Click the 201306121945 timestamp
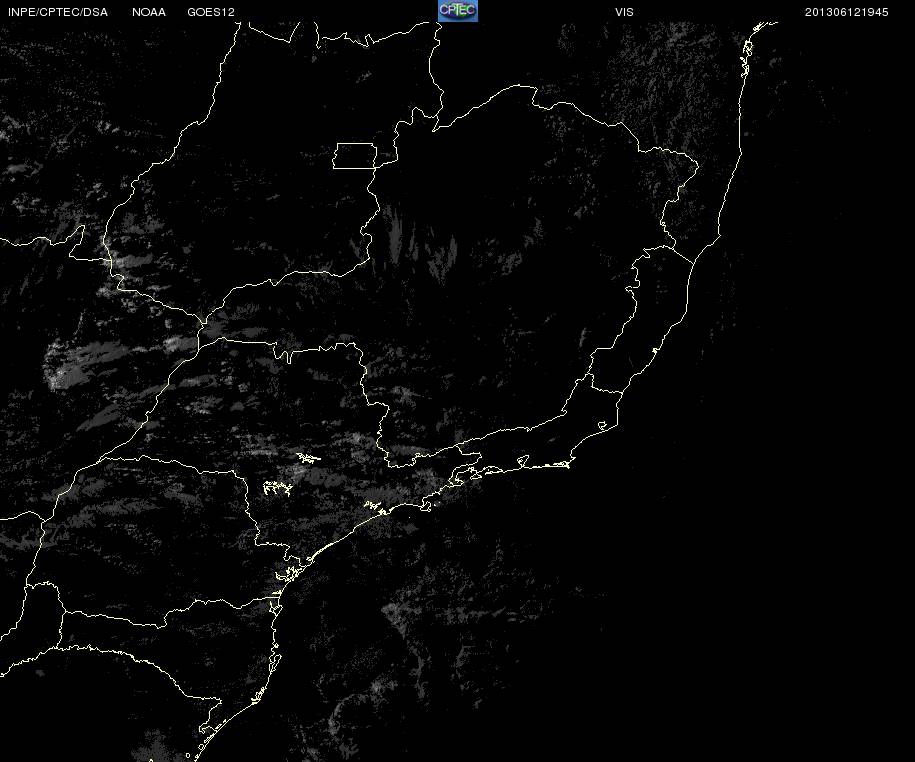Screen dimensions: 915x762 point(846,12)
